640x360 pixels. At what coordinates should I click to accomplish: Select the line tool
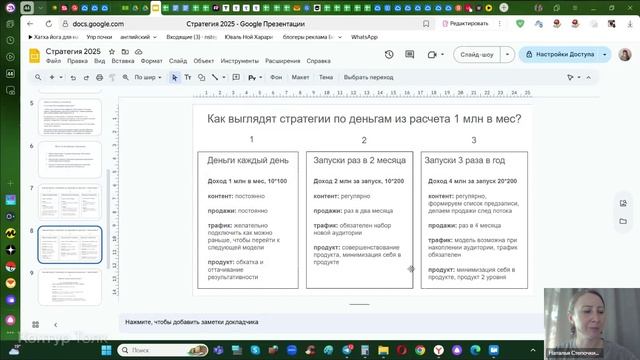click(215, 77)
